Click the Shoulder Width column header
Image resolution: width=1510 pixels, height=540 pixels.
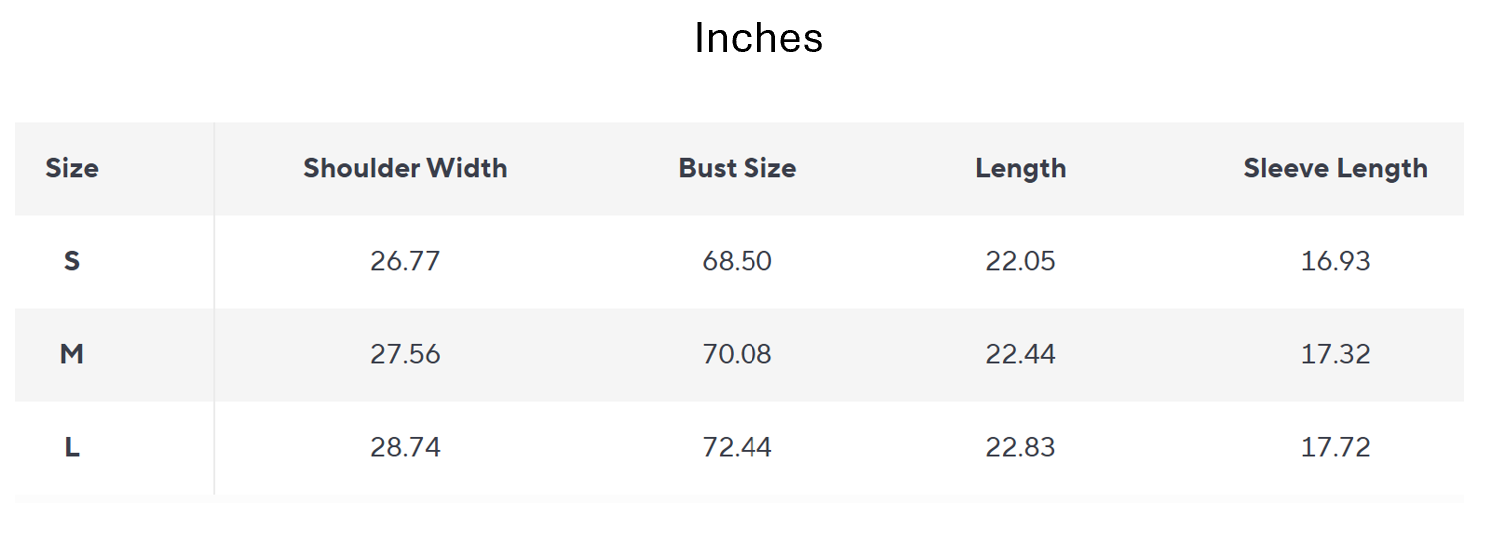[x=405, y=168]
